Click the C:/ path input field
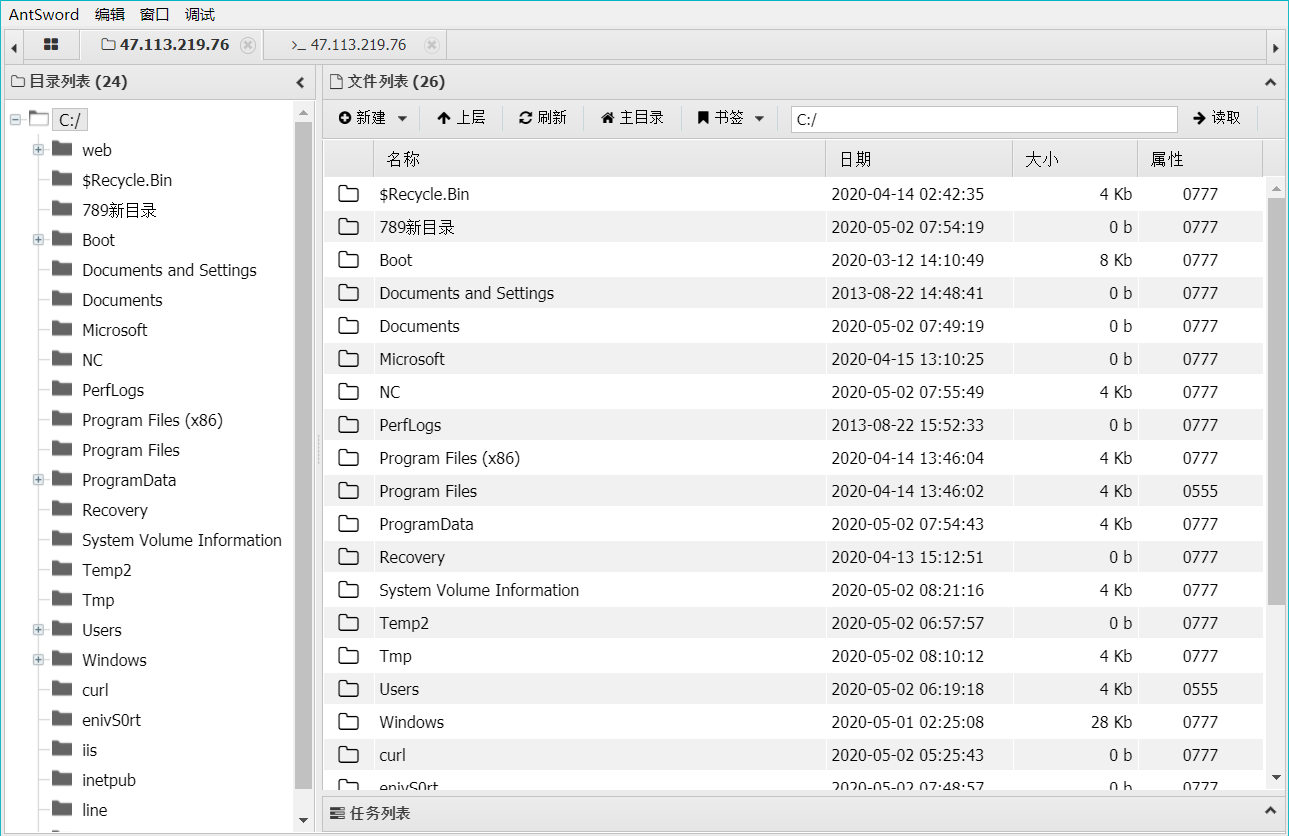1289x836 pixels. [984, 120]
